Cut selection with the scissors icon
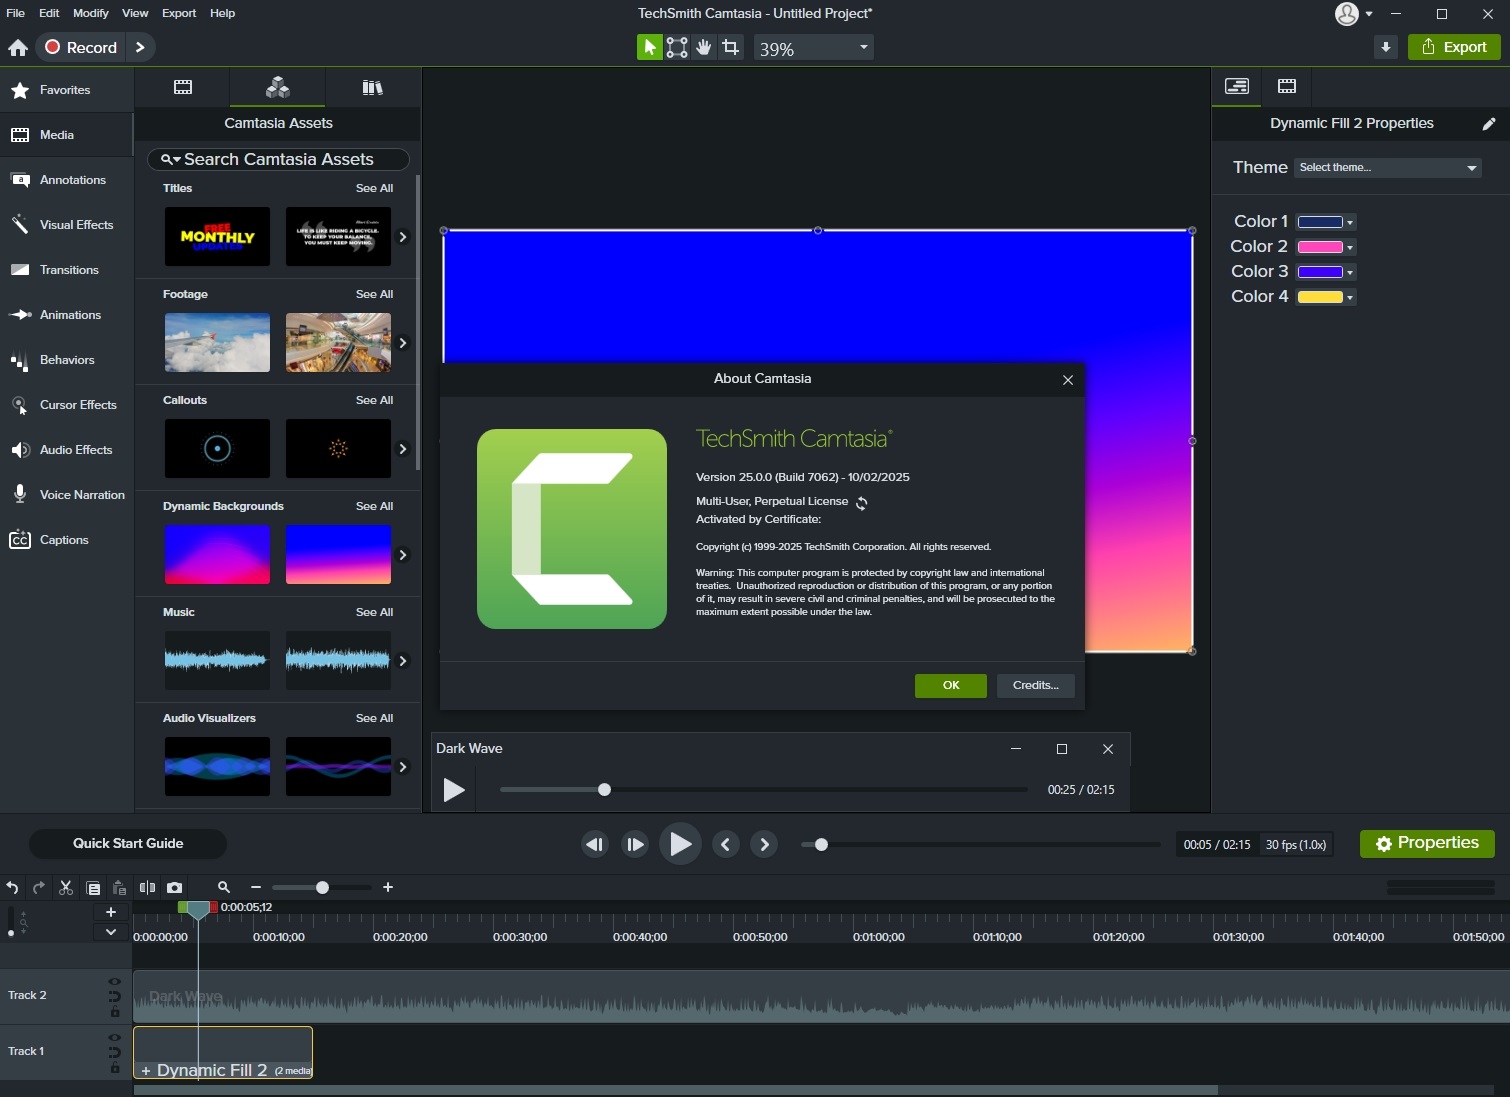The image size is (1510, 1097). tap(66, 887)
